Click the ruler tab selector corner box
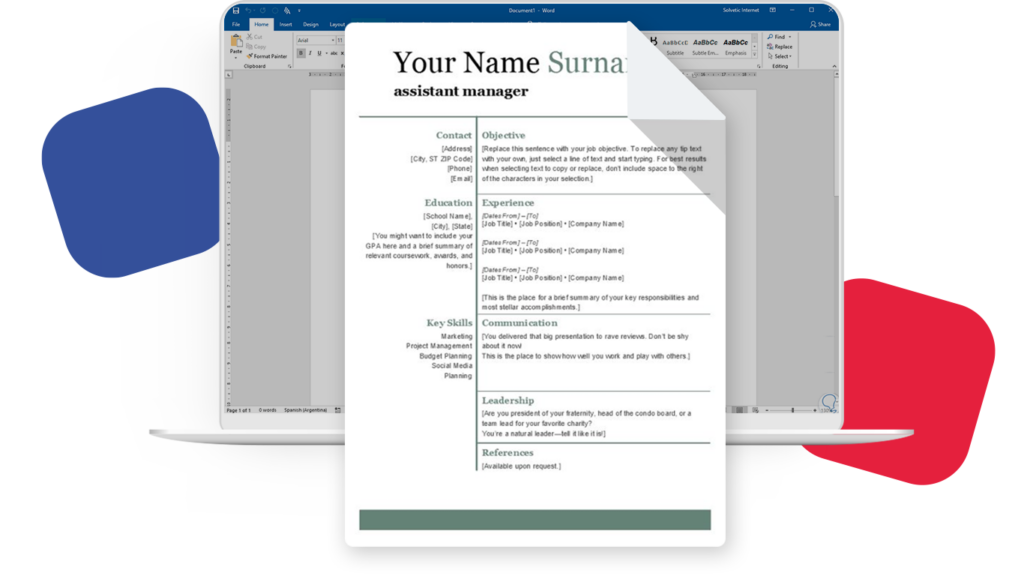This screenshot has width=1024, height=576. [229, 75]
